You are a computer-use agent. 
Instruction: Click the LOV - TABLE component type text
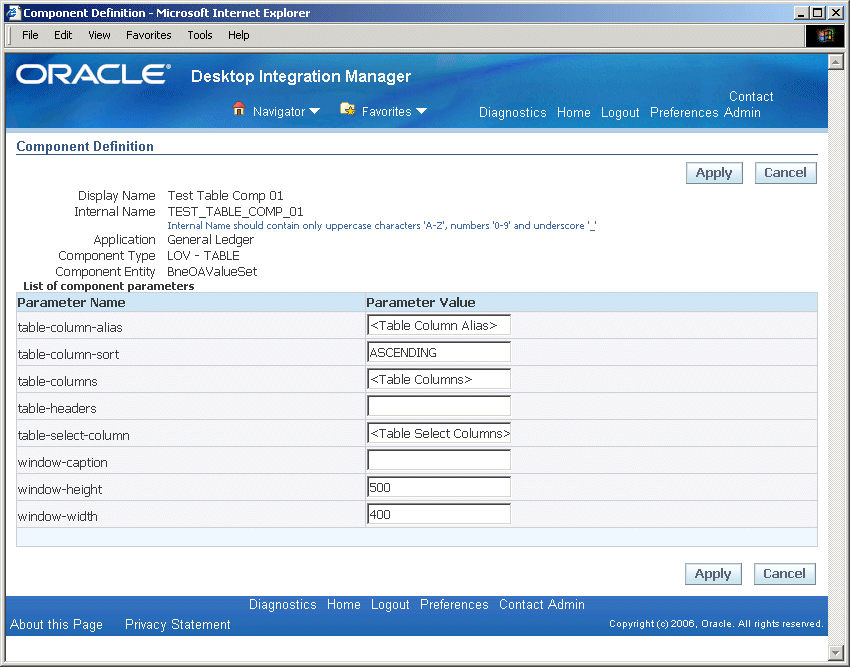[203, 256]
